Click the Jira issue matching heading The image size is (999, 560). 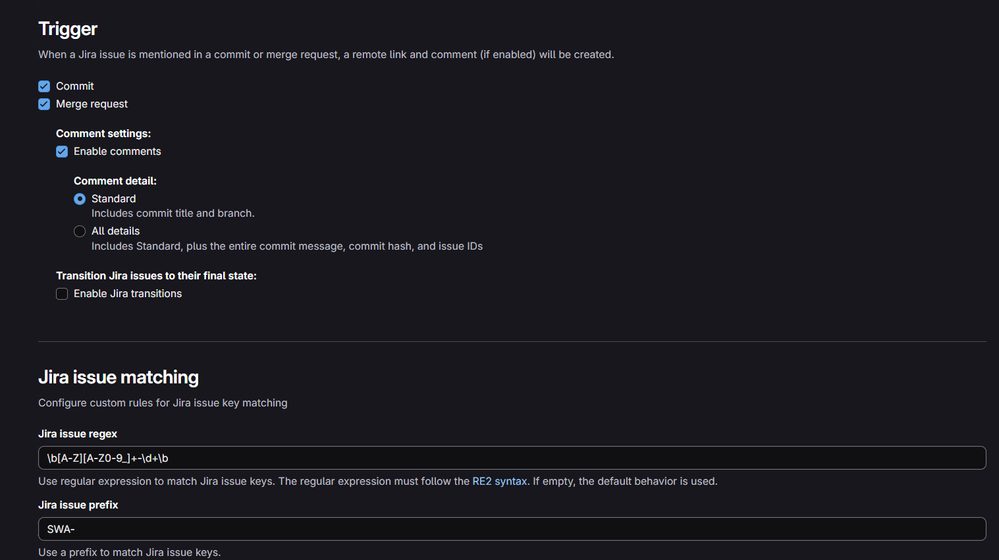pos(119,377)
